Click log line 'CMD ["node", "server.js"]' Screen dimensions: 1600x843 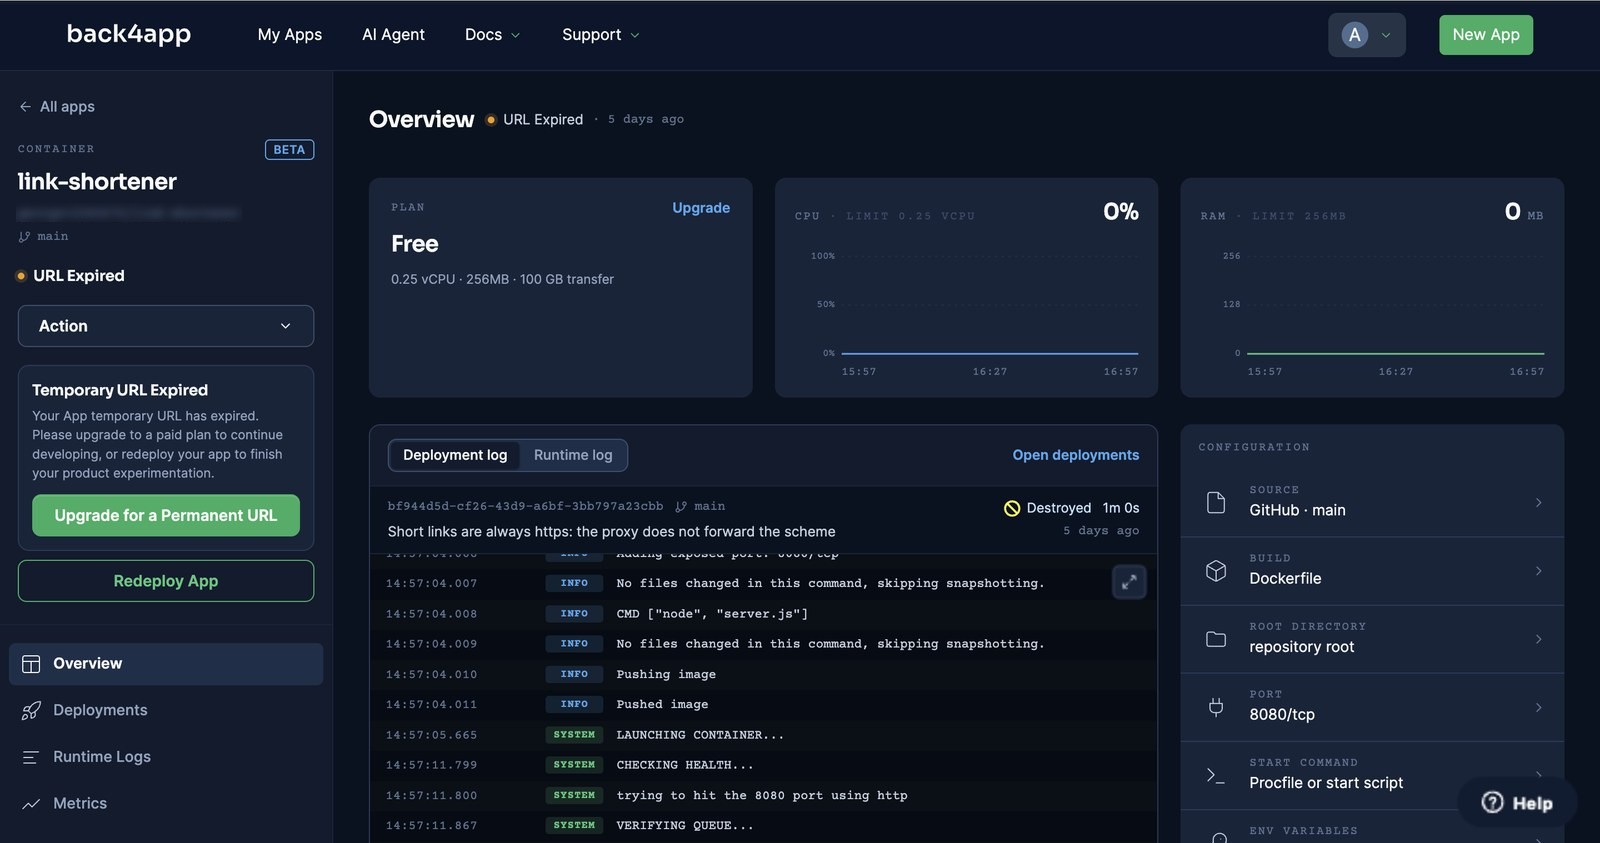tap(712, 614)
